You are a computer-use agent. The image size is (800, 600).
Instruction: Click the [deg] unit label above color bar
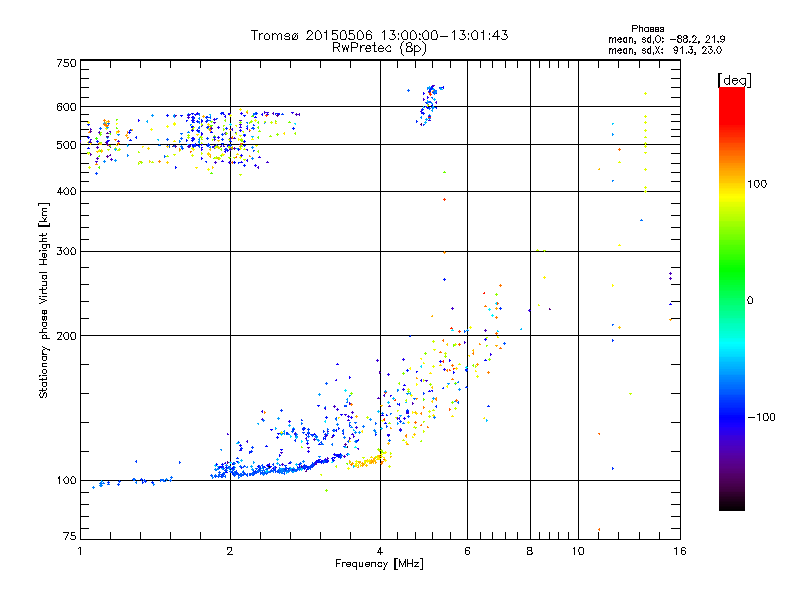click(734, 80)
